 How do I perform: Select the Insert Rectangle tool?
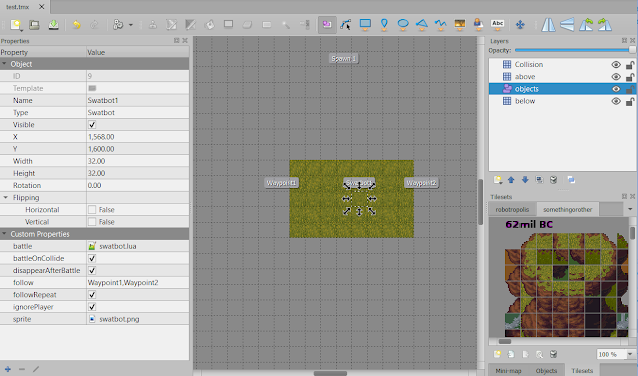click(x=365, y=24)
